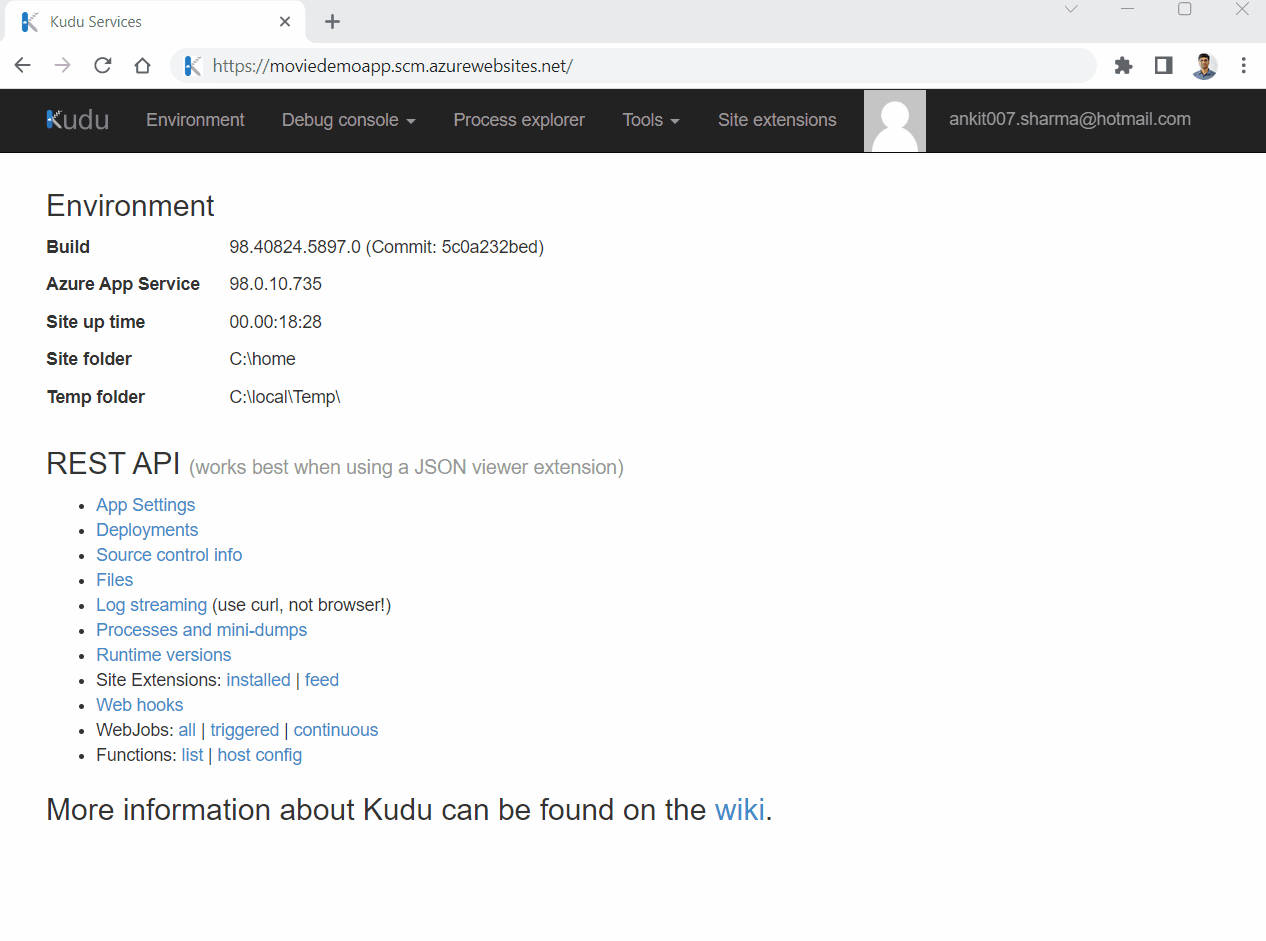Open the tab search chevron

coord(1071,9)
